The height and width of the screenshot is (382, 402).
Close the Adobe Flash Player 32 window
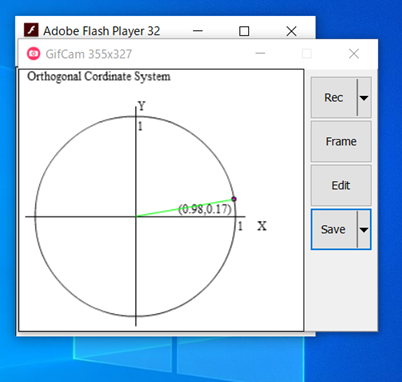point(291,31)
